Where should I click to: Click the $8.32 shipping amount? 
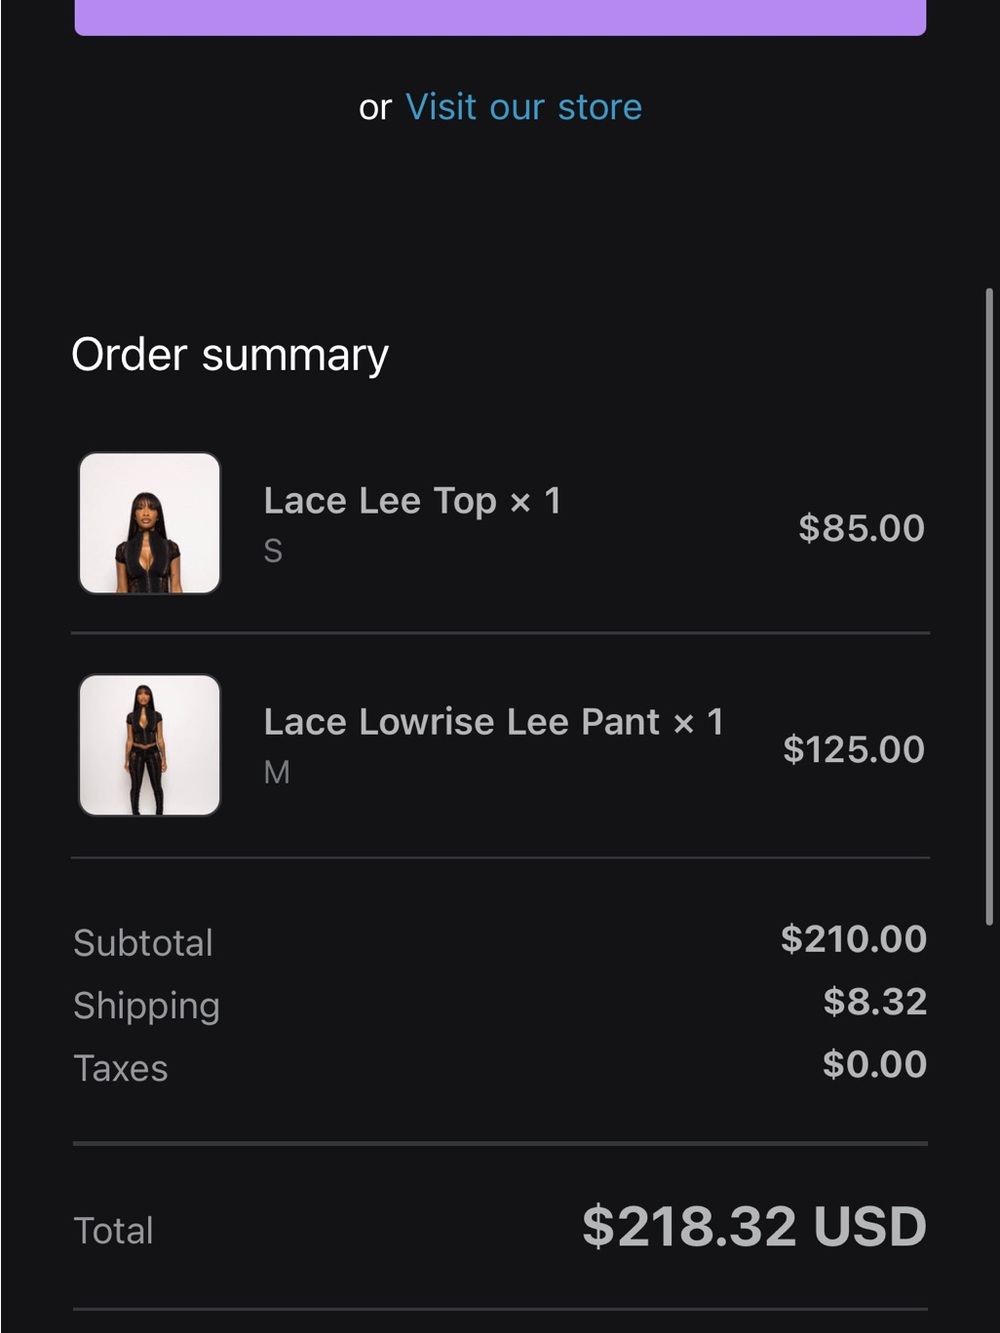pos(875,1002)
